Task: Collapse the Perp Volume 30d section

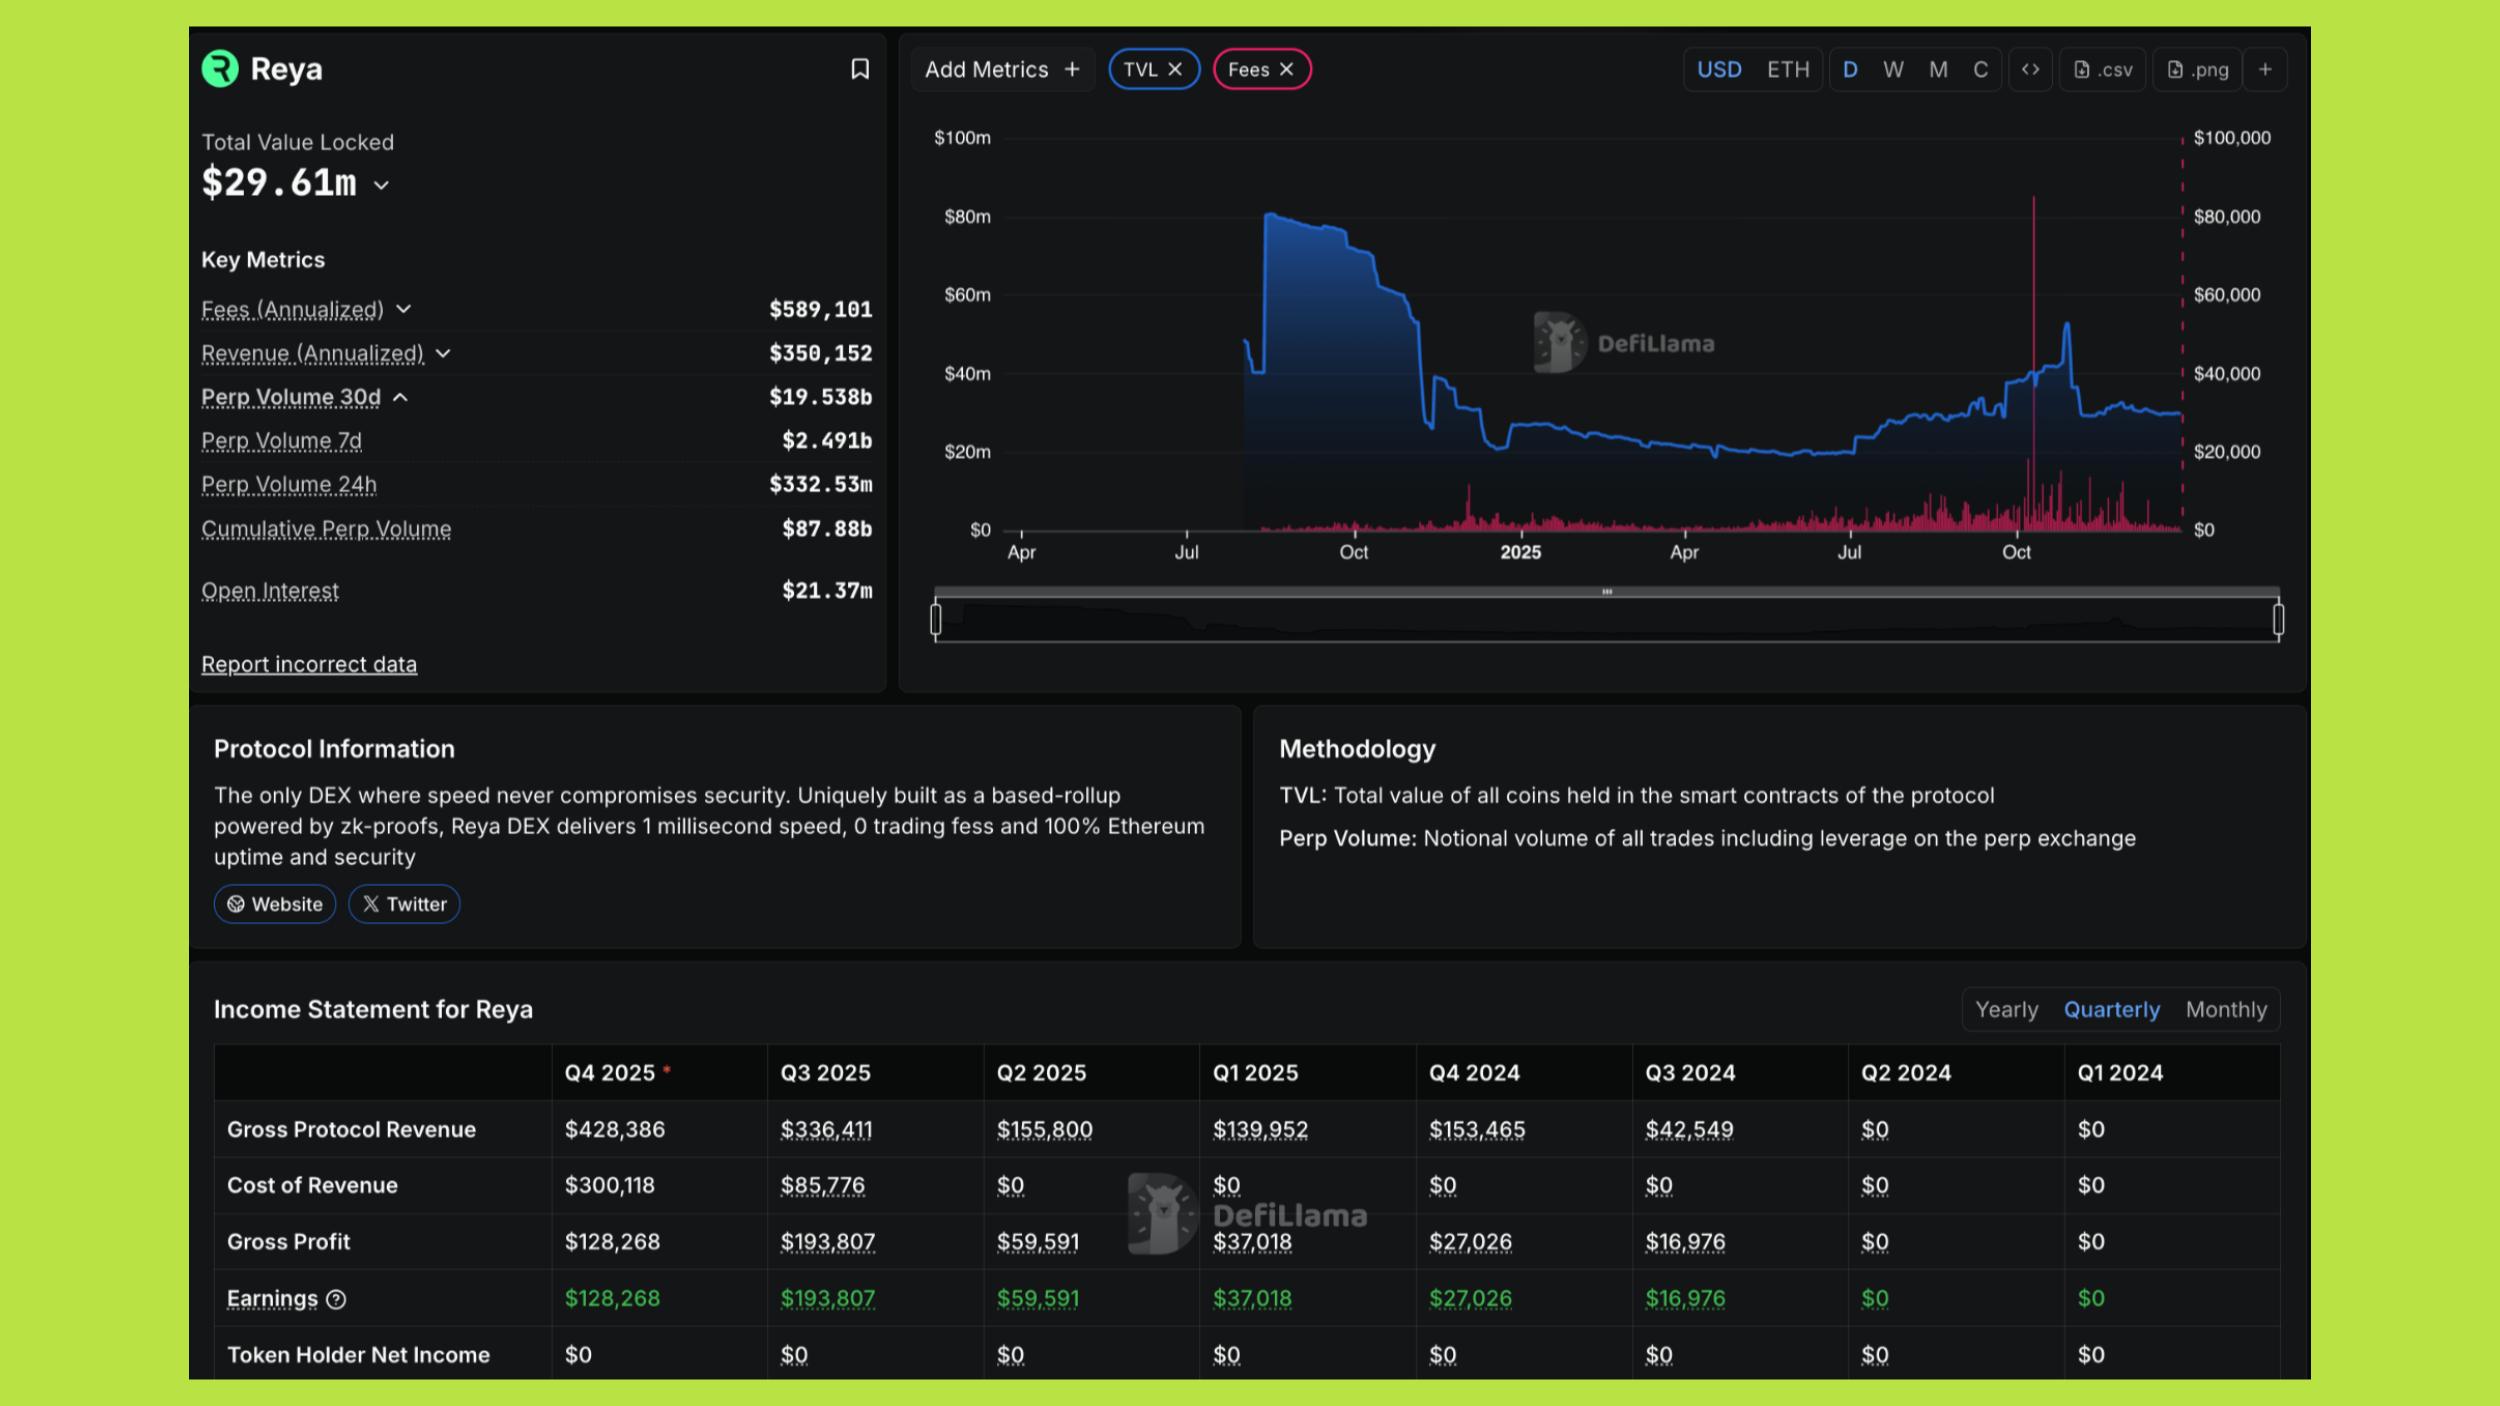Action: 400,397
